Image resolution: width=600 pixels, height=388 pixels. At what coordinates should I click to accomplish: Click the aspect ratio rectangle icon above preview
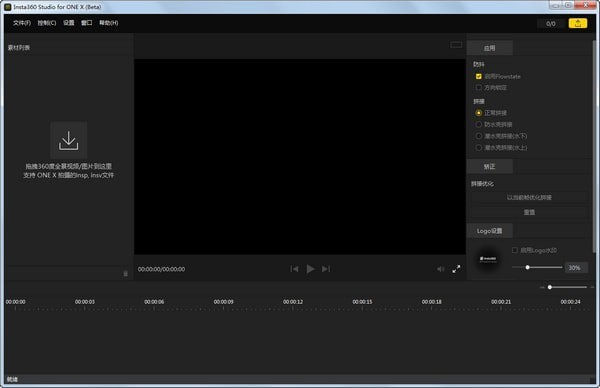point(456,45)
